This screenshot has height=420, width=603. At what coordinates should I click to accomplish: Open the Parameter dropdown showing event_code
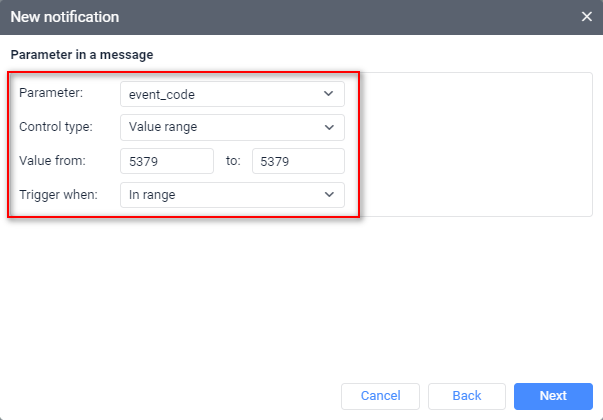tap(220, 94)
